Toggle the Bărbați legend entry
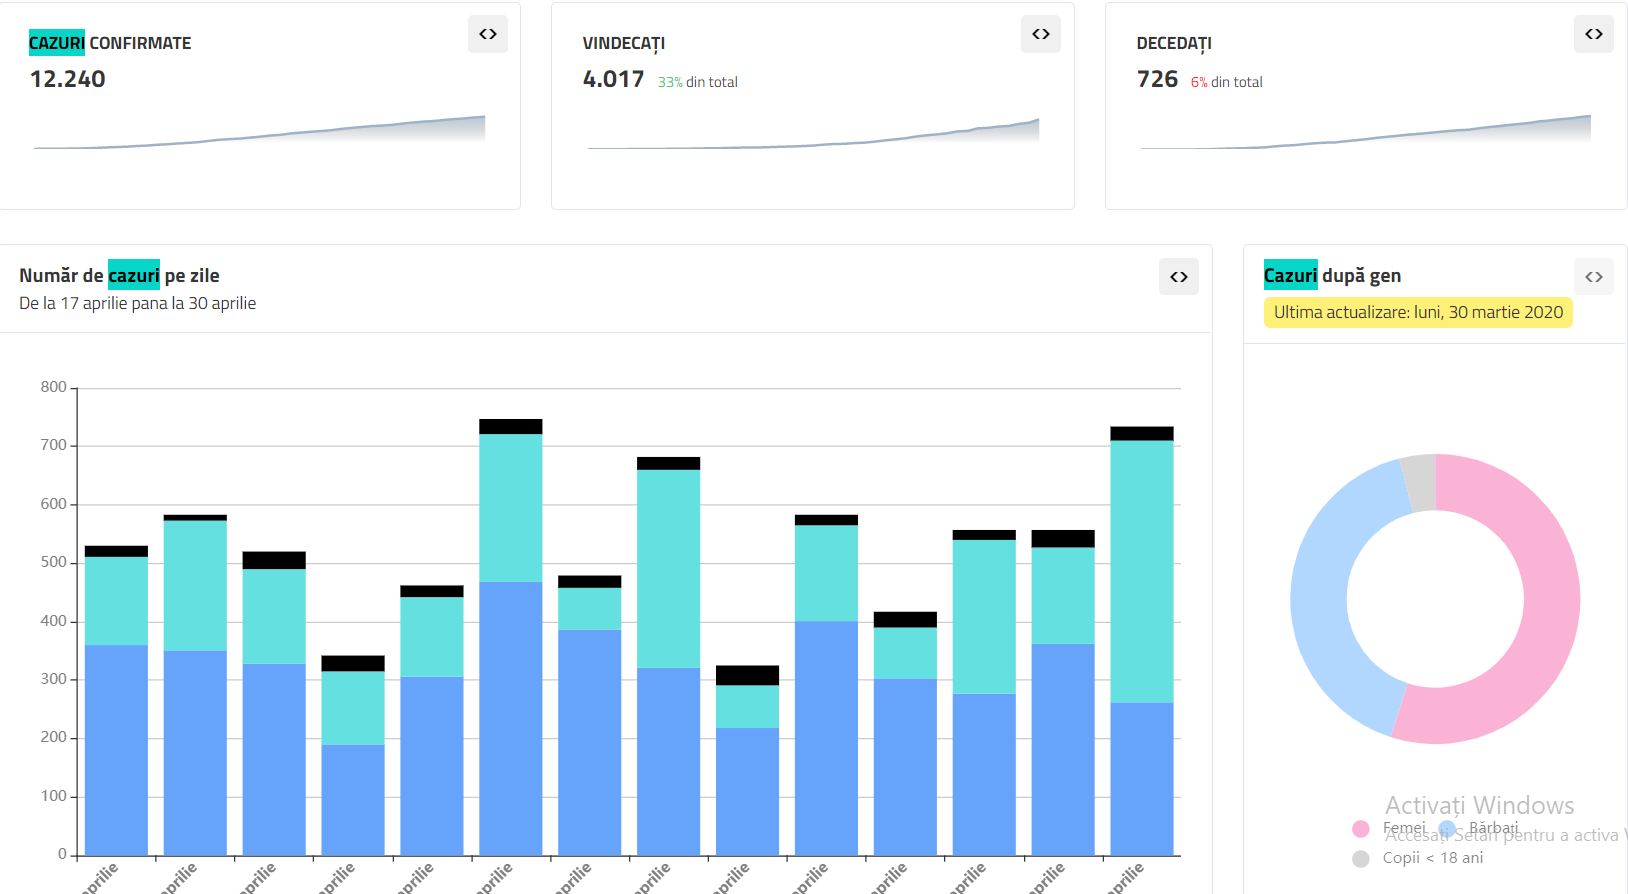1628x894 pixels. tap(1480, 828)
